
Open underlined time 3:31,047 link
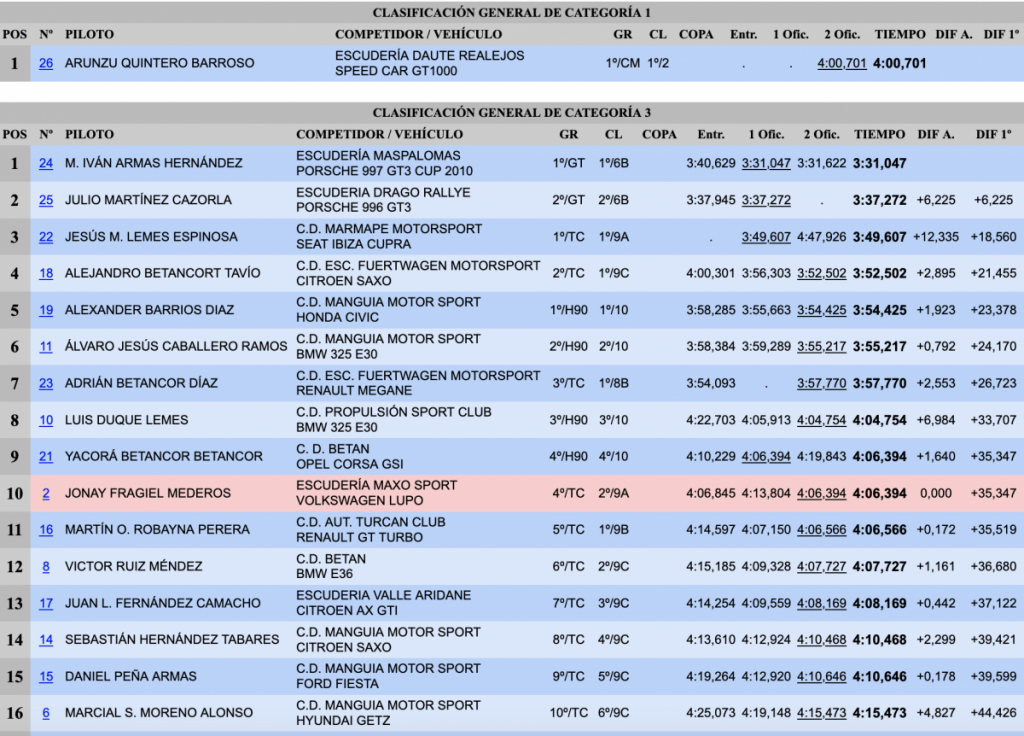pos(766,163)
